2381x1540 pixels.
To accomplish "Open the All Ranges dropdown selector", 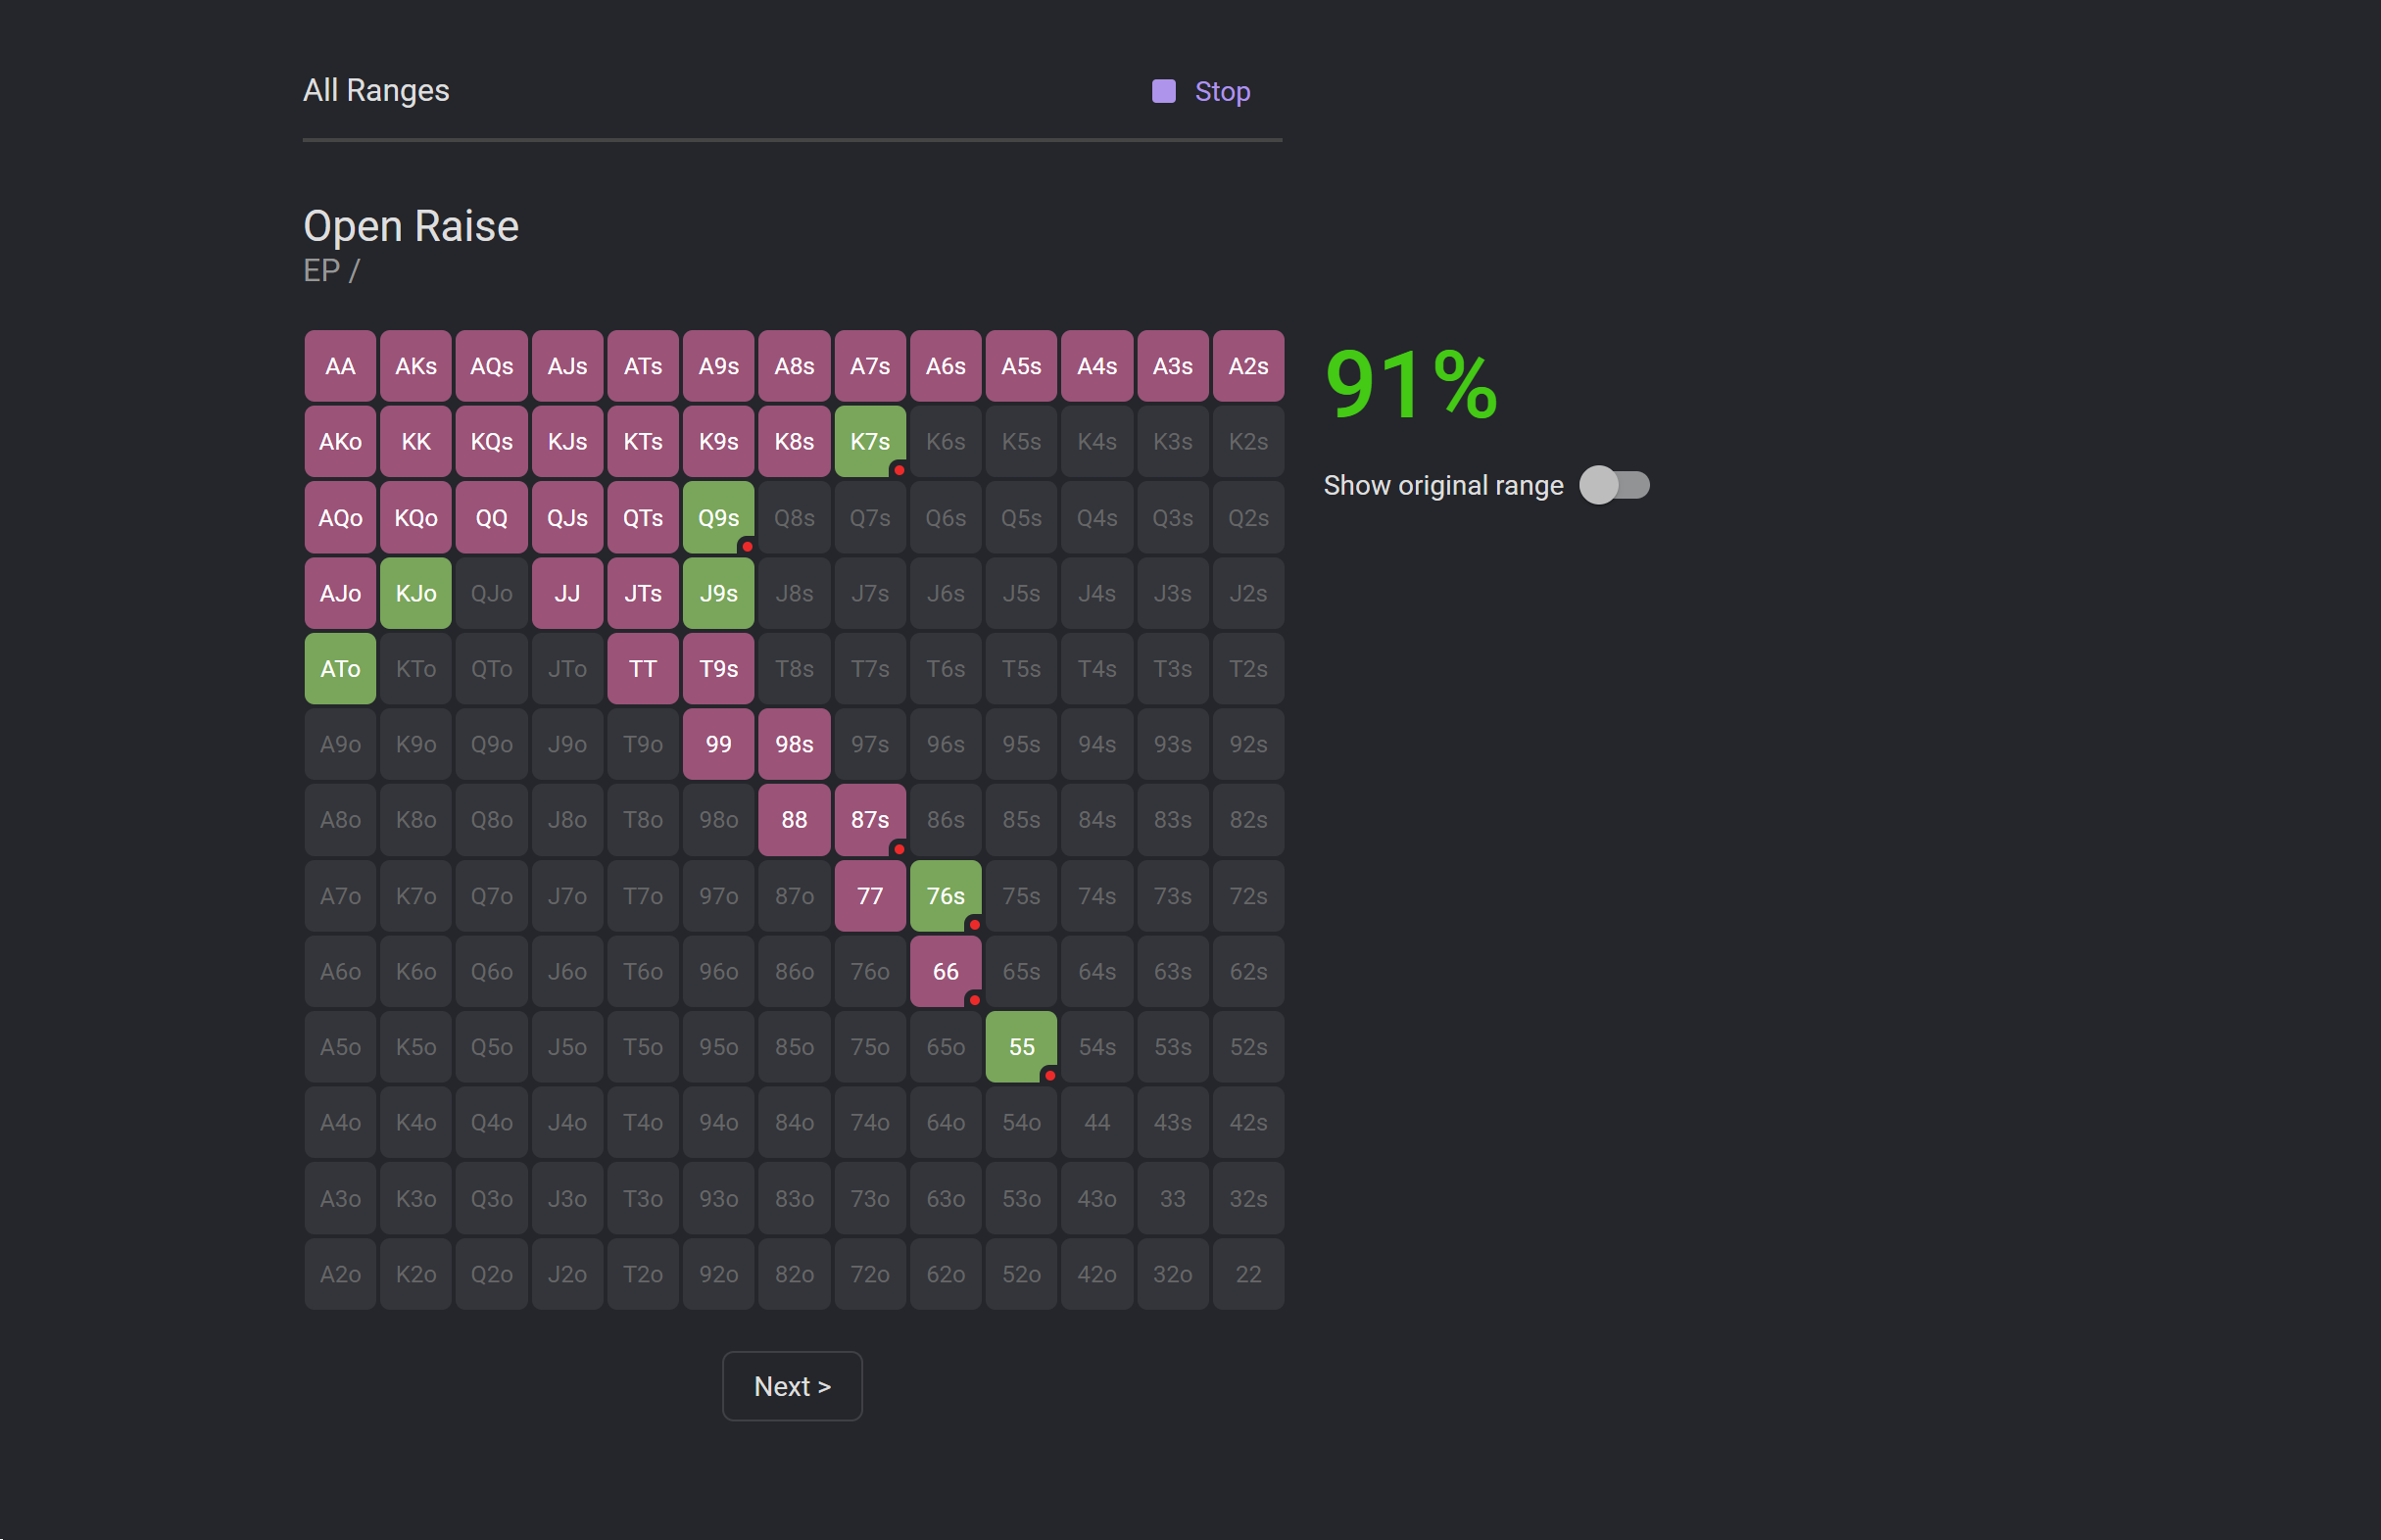I will (376, 90).
